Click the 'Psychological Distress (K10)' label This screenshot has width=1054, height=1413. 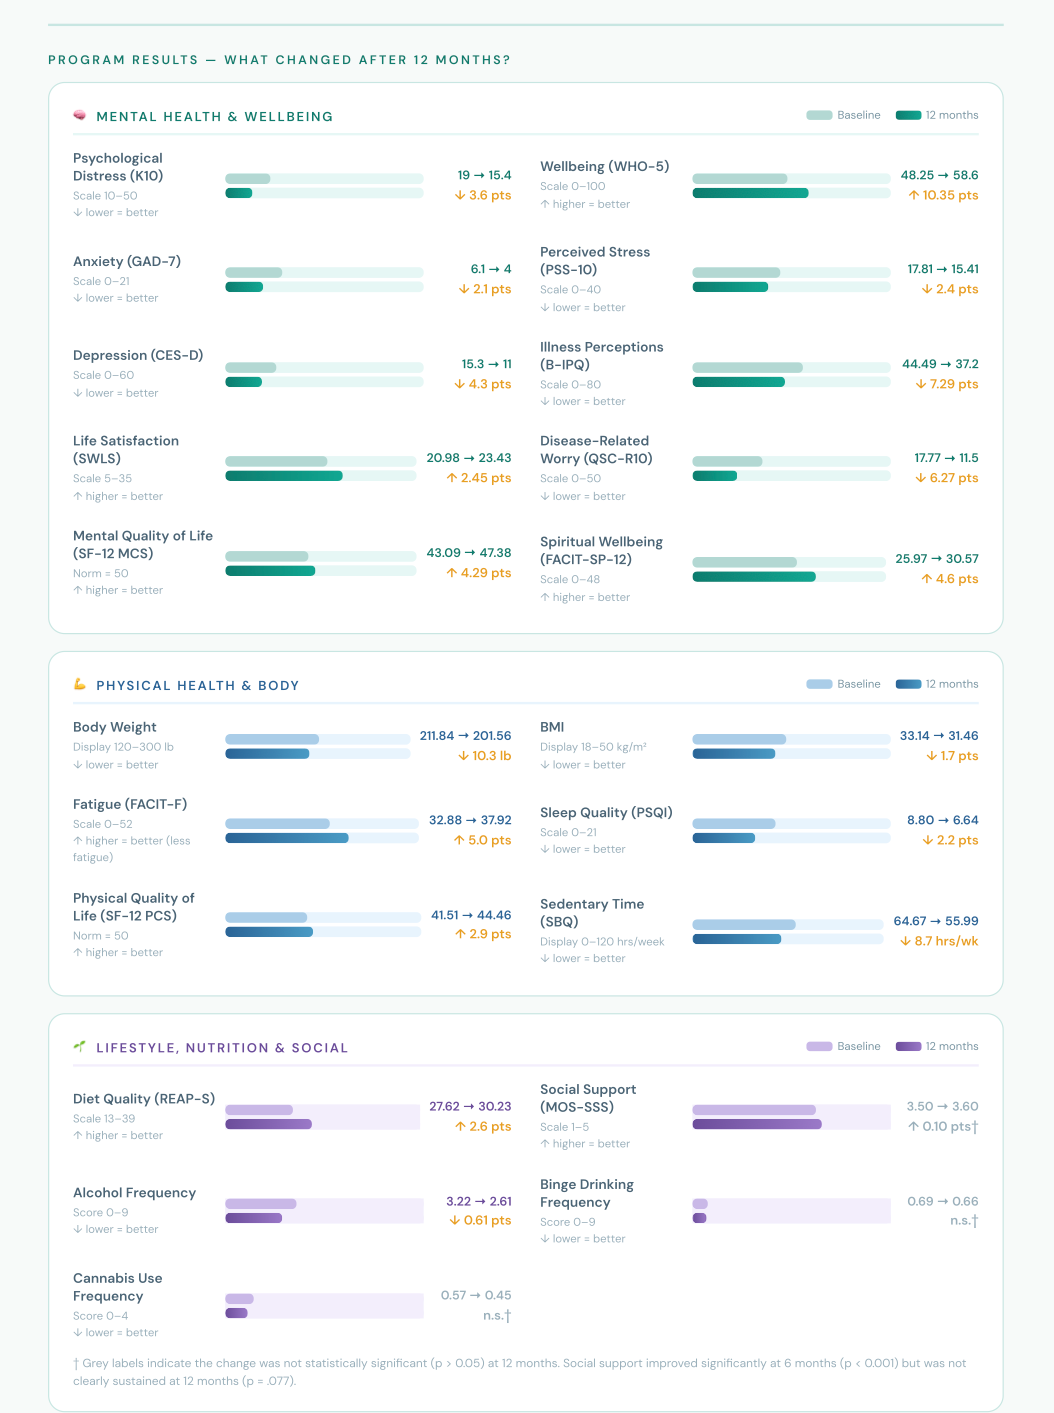pyautogui.click(x=118, y=167)
